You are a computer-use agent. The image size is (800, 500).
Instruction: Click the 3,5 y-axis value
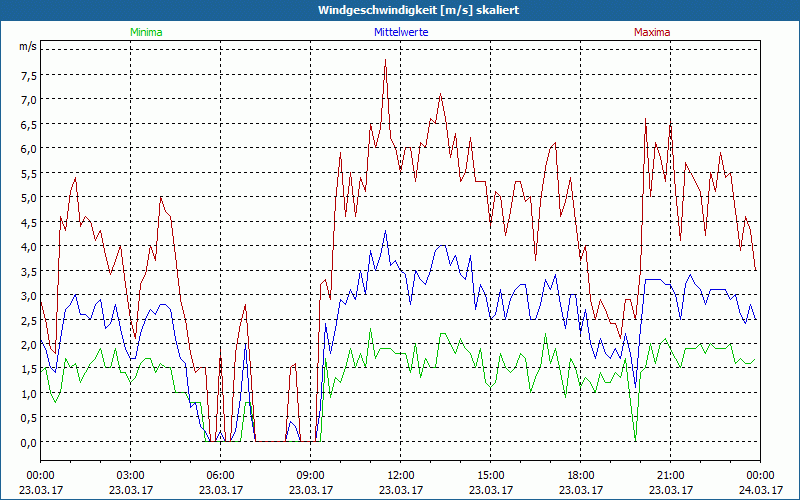click(x=29, y=271)
